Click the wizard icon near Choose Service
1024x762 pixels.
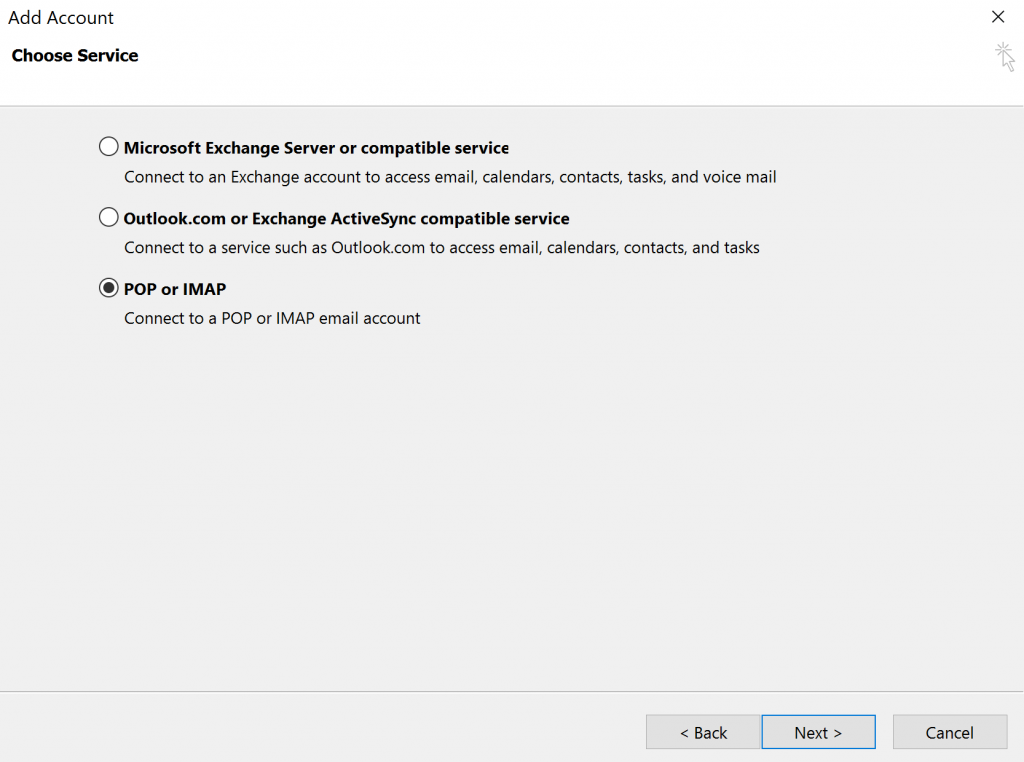pos(1006,56)
